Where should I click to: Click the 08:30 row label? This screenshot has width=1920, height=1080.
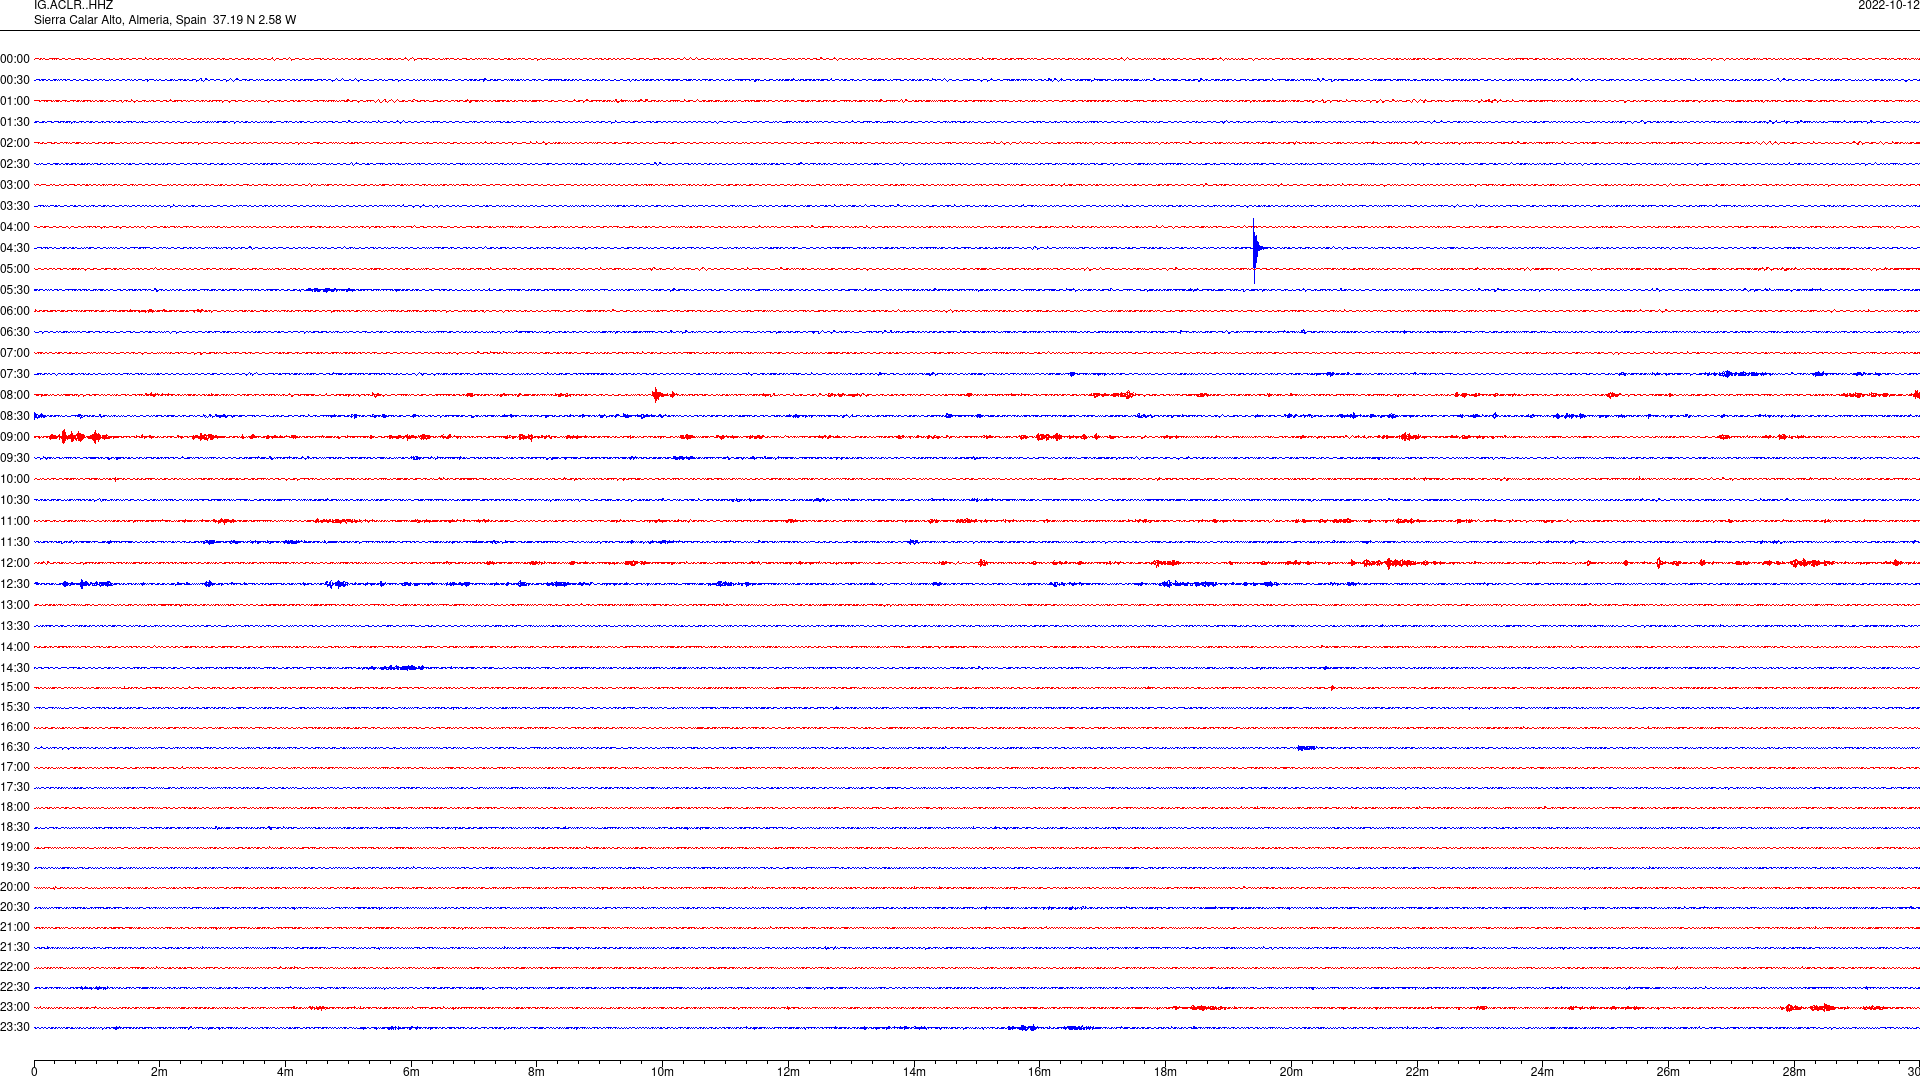(15, 416)
